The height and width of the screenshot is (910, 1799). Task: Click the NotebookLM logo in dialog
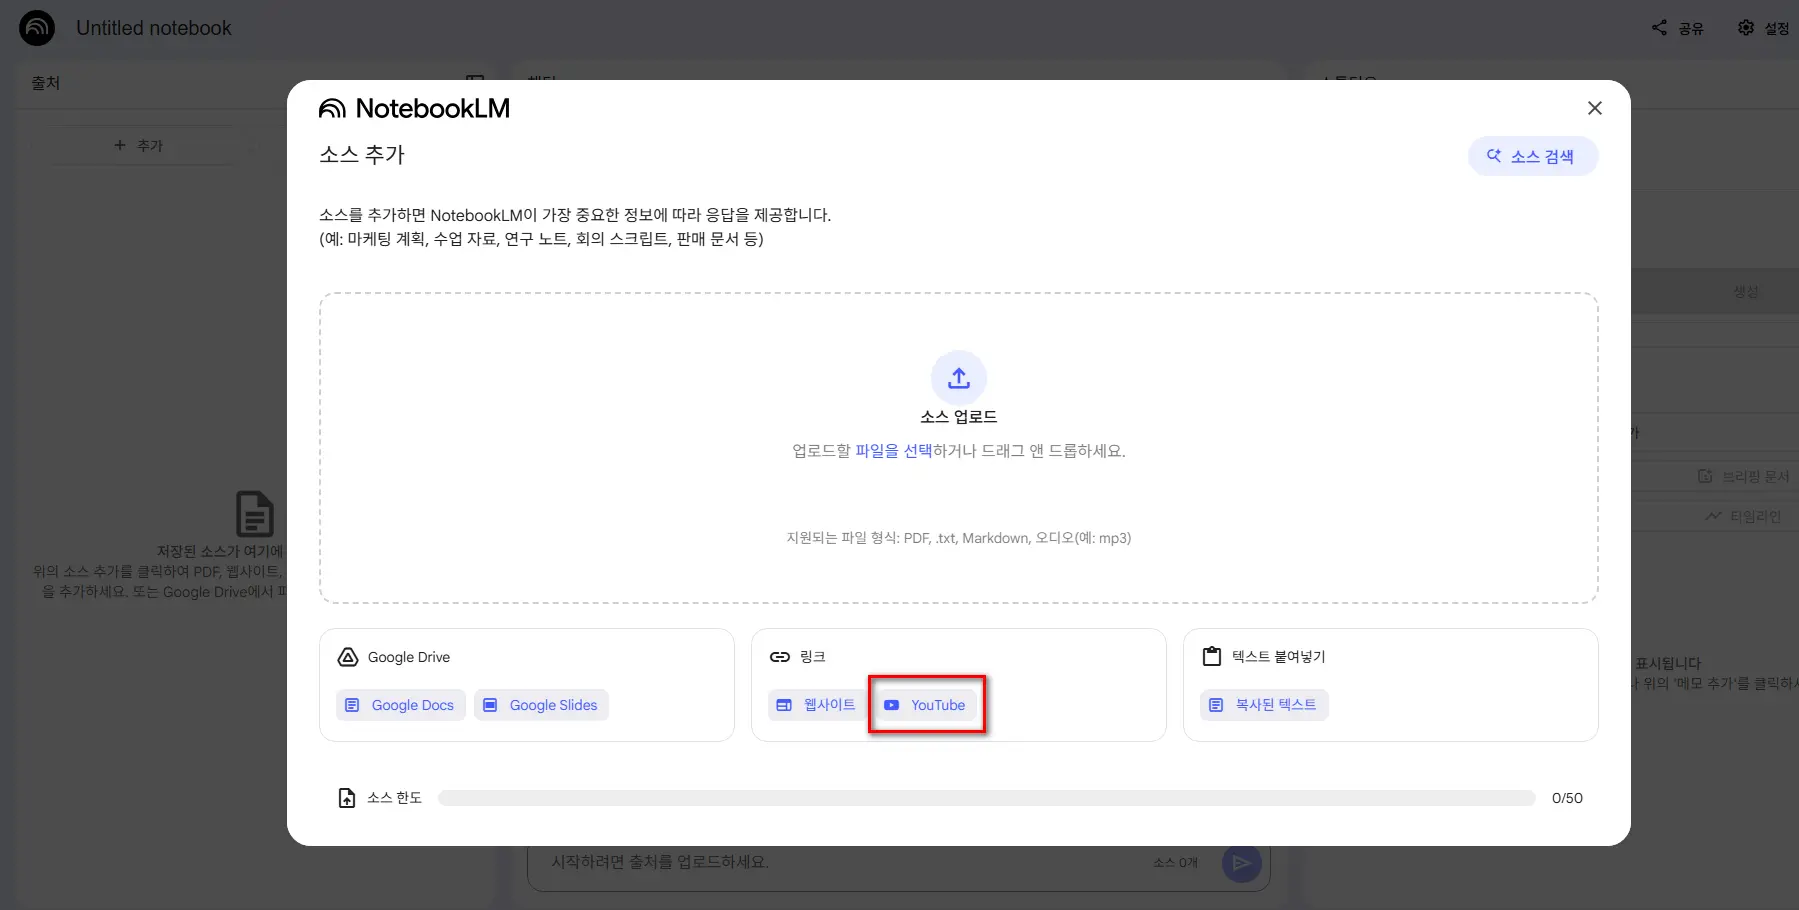[x=414, y=108]
